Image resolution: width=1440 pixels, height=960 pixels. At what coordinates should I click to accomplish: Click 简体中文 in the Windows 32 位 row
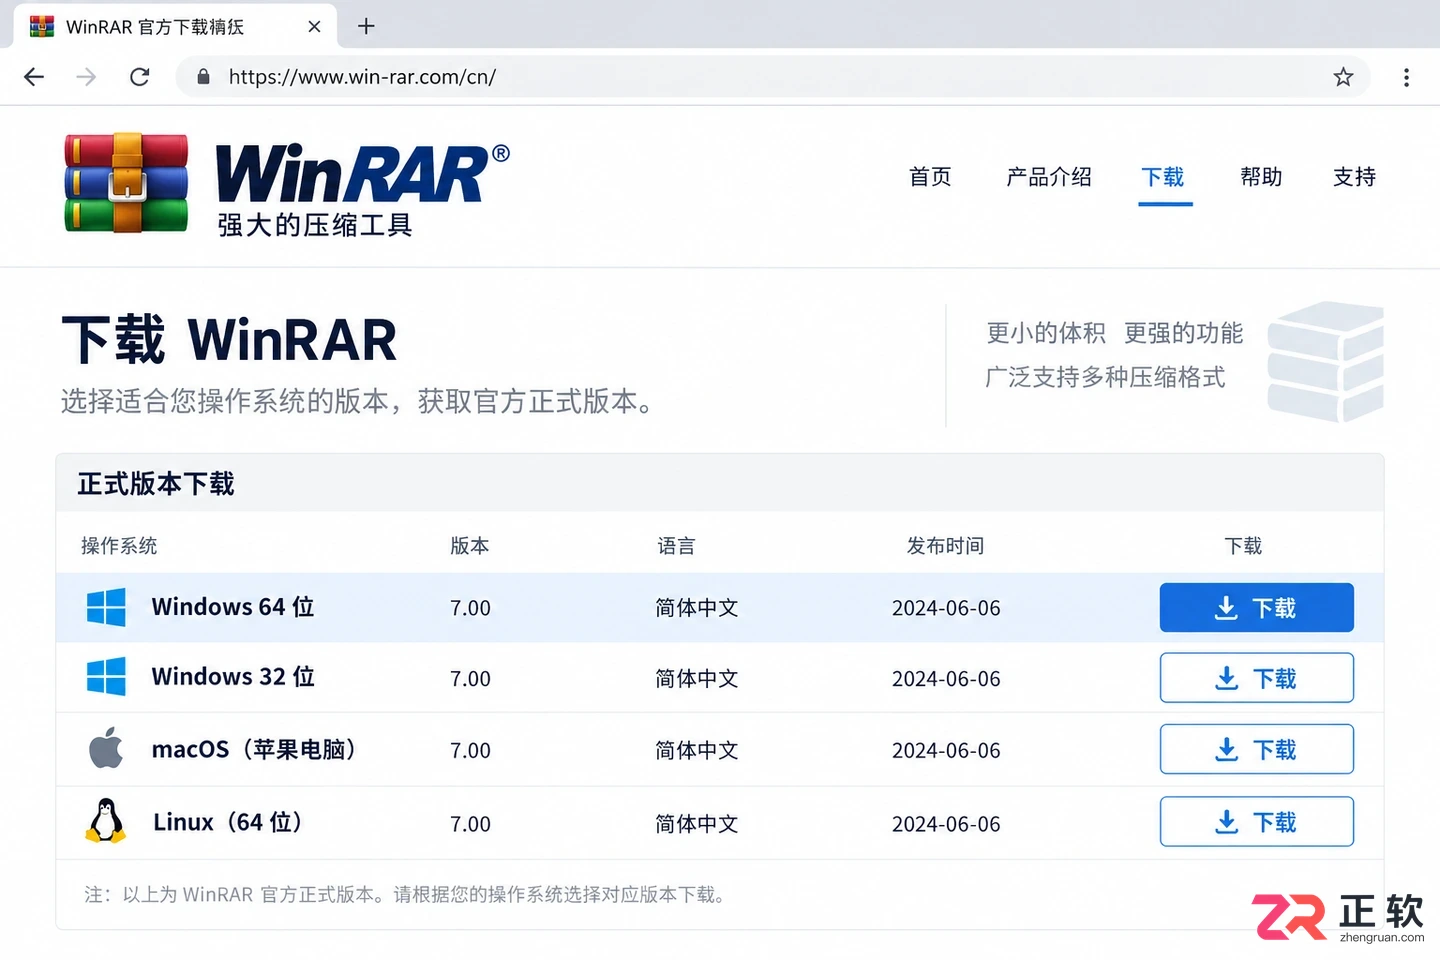pyautogui.click(x=697, y=679)
